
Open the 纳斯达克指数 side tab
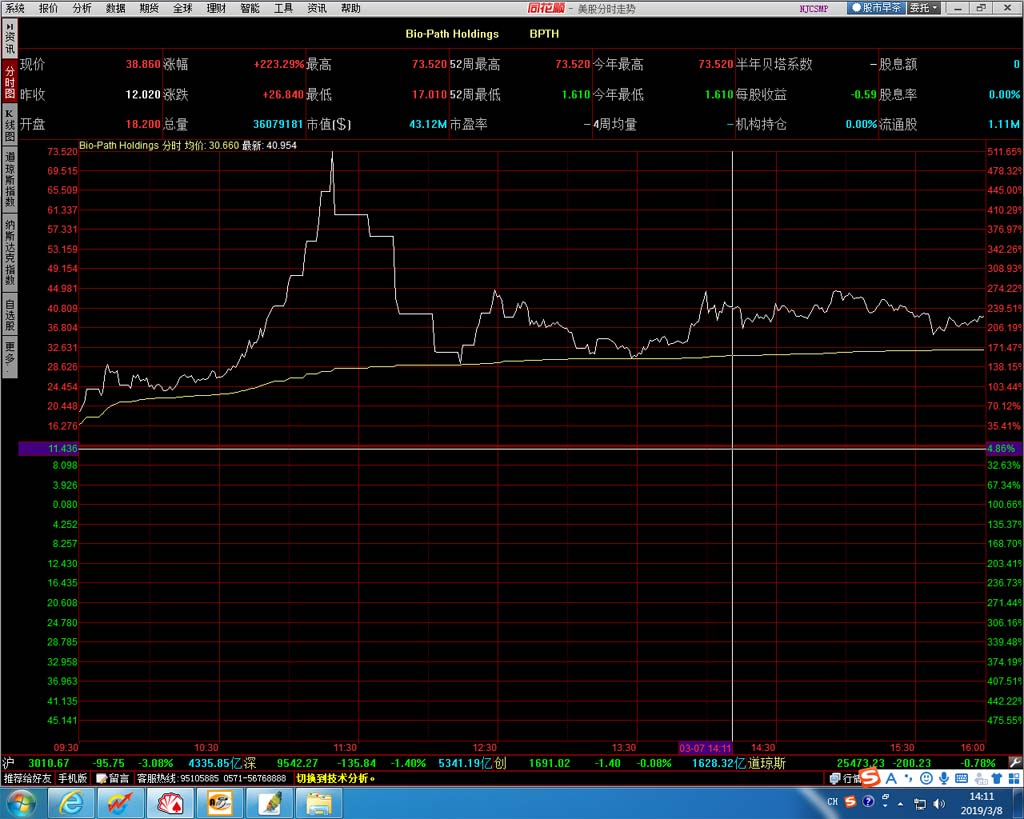tap(10, 252)
